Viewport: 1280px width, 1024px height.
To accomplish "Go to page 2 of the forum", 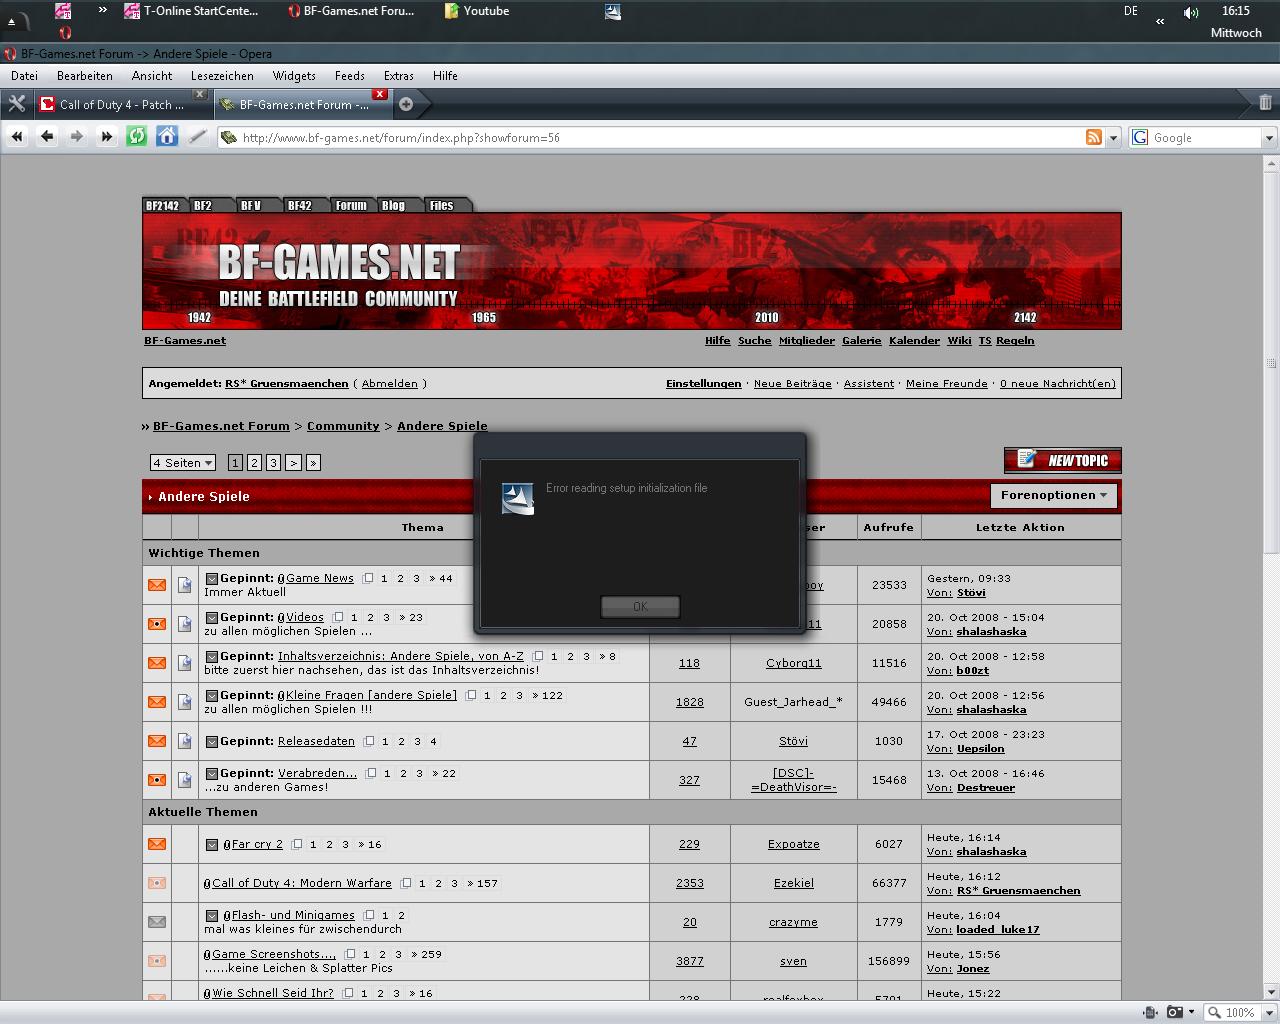I will pyautogui.click(x=254, y=463).
